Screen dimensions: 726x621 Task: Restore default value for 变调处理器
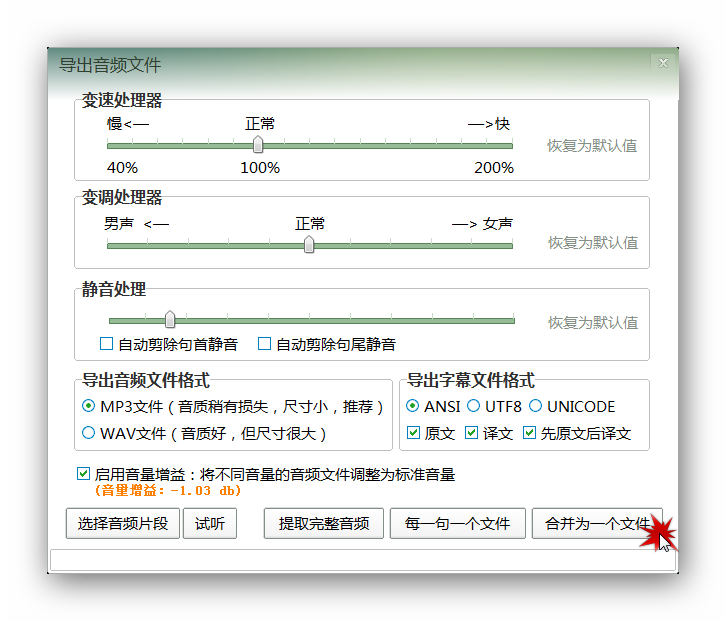click(x=593, y=243)
